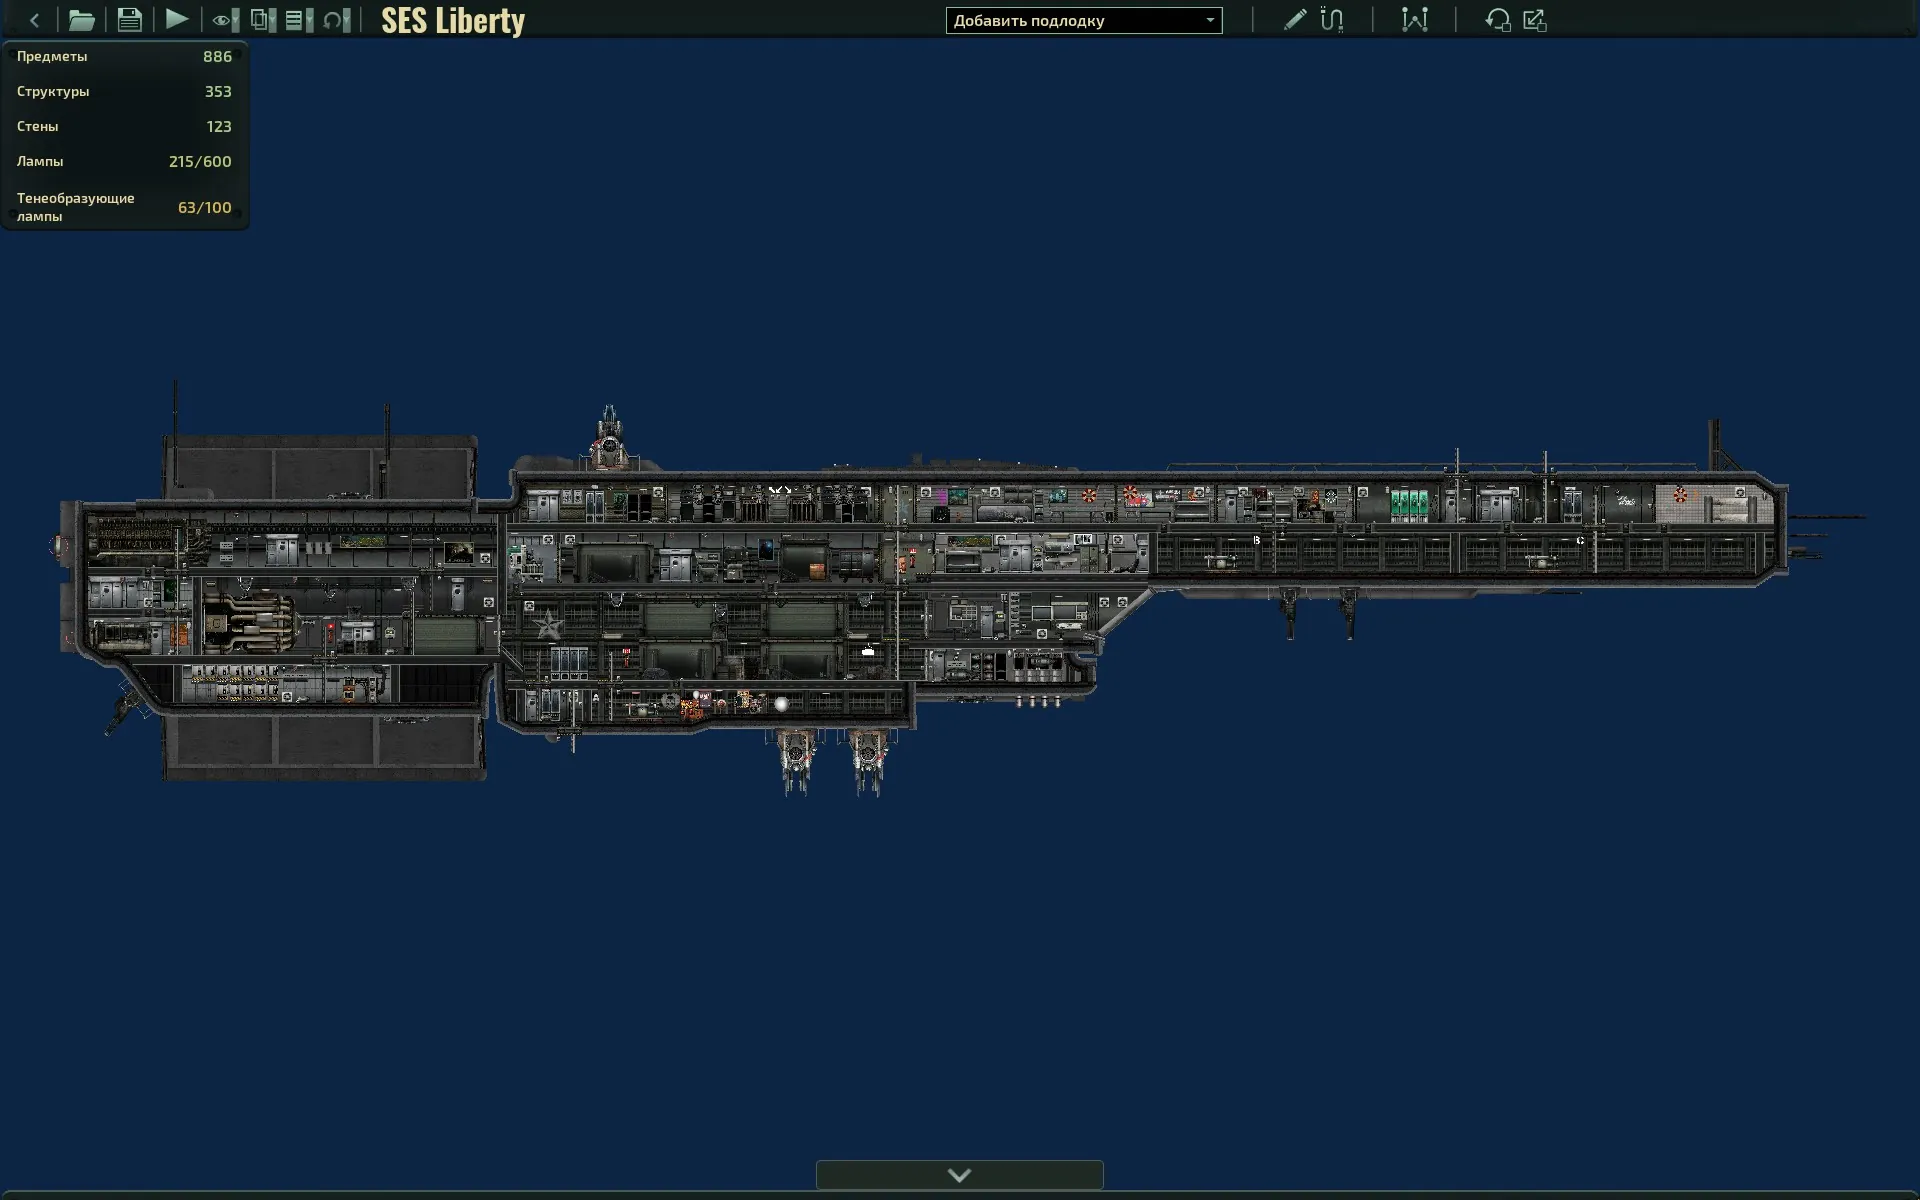This screenshot has height=1200, width=1920.
Task: Click the back arrow icon
Action: pyautogui.click(x=34, y=20)
